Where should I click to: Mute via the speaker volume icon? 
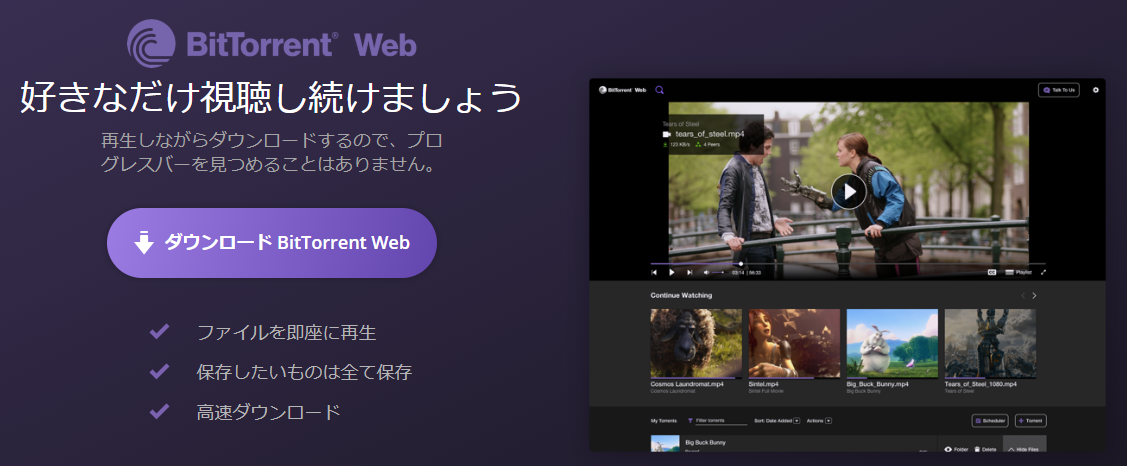click(707, 273)
